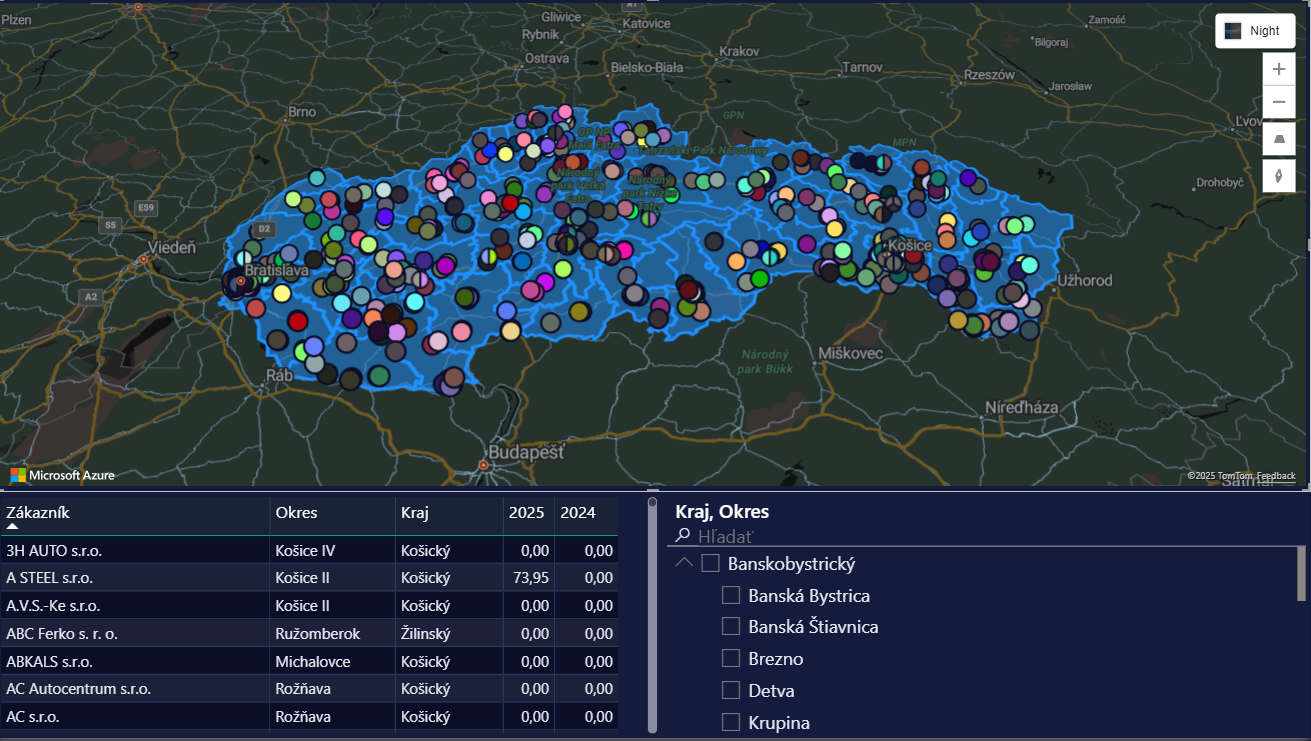Zoom in the map with plus button
Viewport: 1311px width, 741px height.
1279,70
